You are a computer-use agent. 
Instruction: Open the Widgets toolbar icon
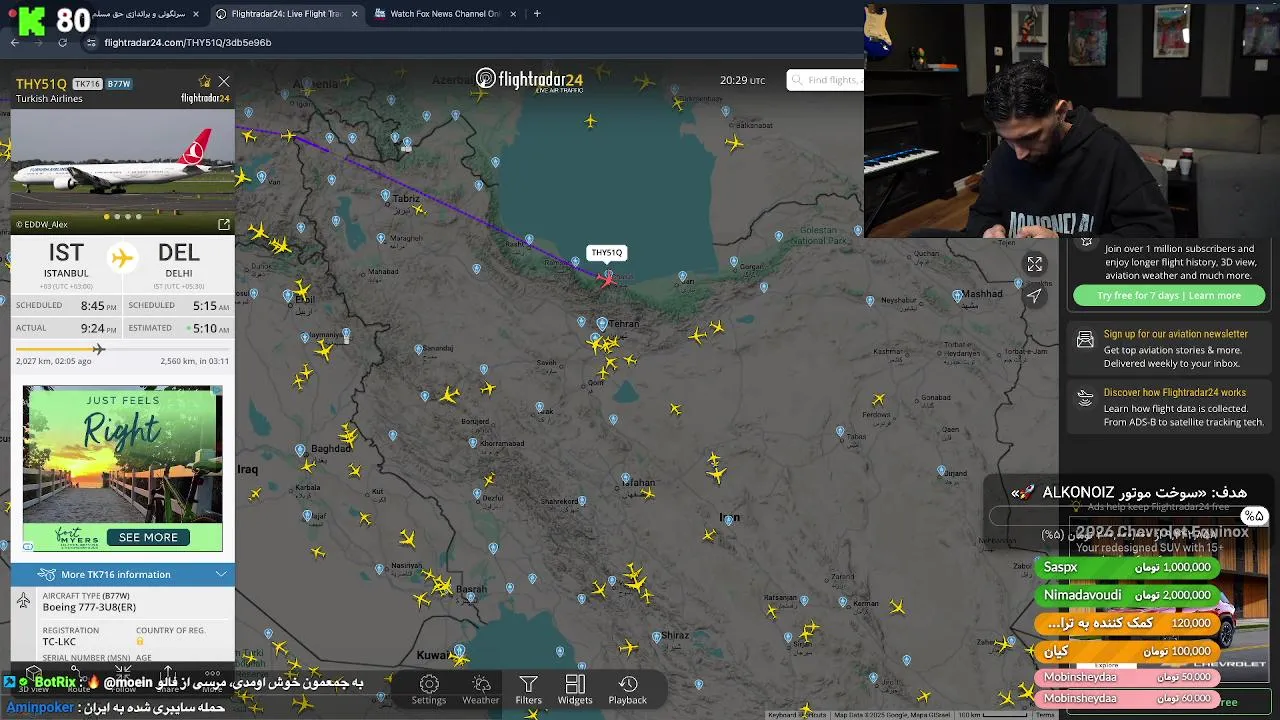coord(575,684)
